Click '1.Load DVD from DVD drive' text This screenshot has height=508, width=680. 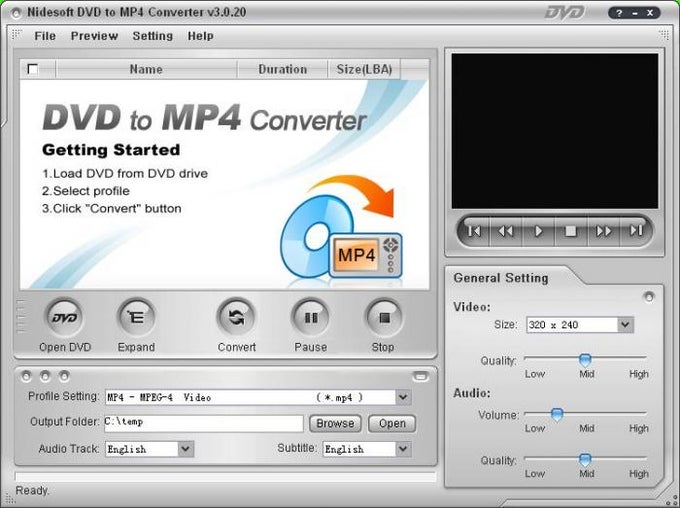[125, 174]
